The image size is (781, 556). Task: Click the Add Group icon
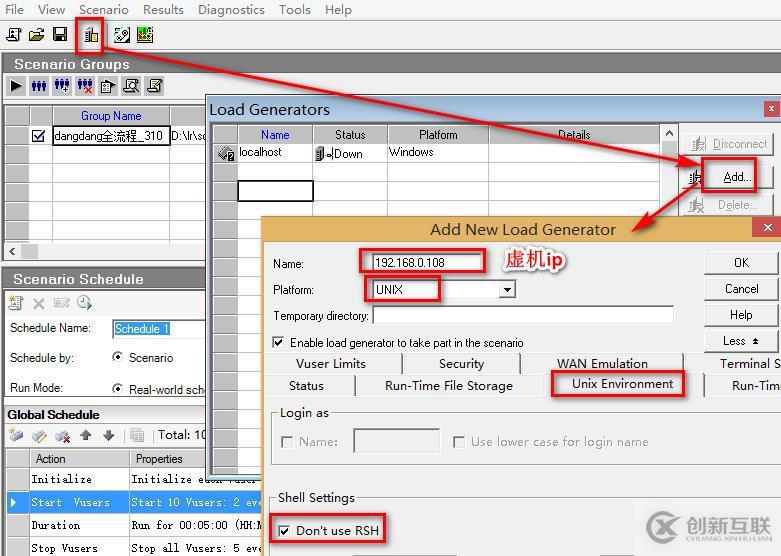pos(62,86)
